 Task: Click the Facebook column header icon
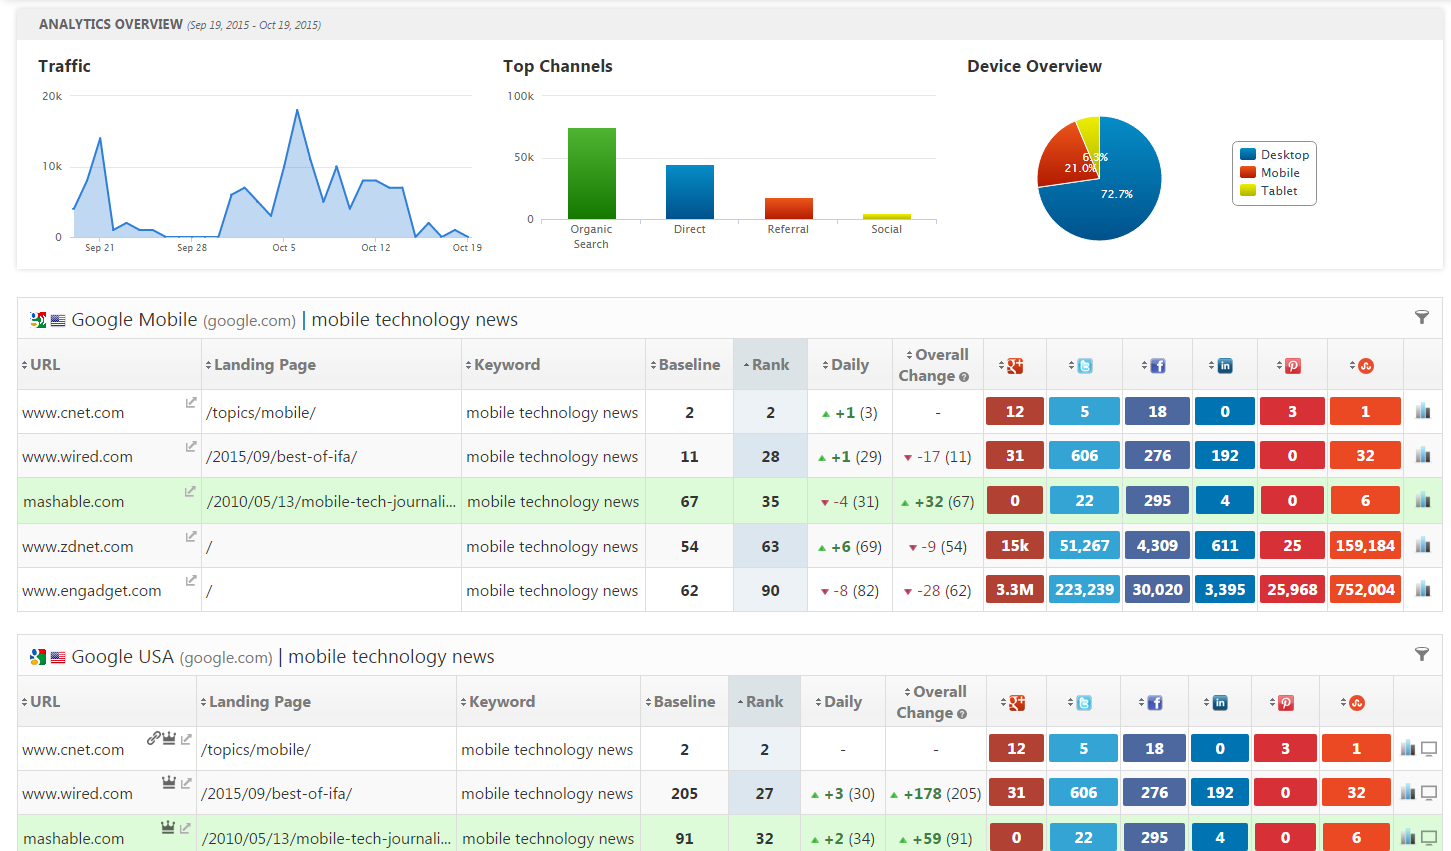click(x=1157, y=365)
